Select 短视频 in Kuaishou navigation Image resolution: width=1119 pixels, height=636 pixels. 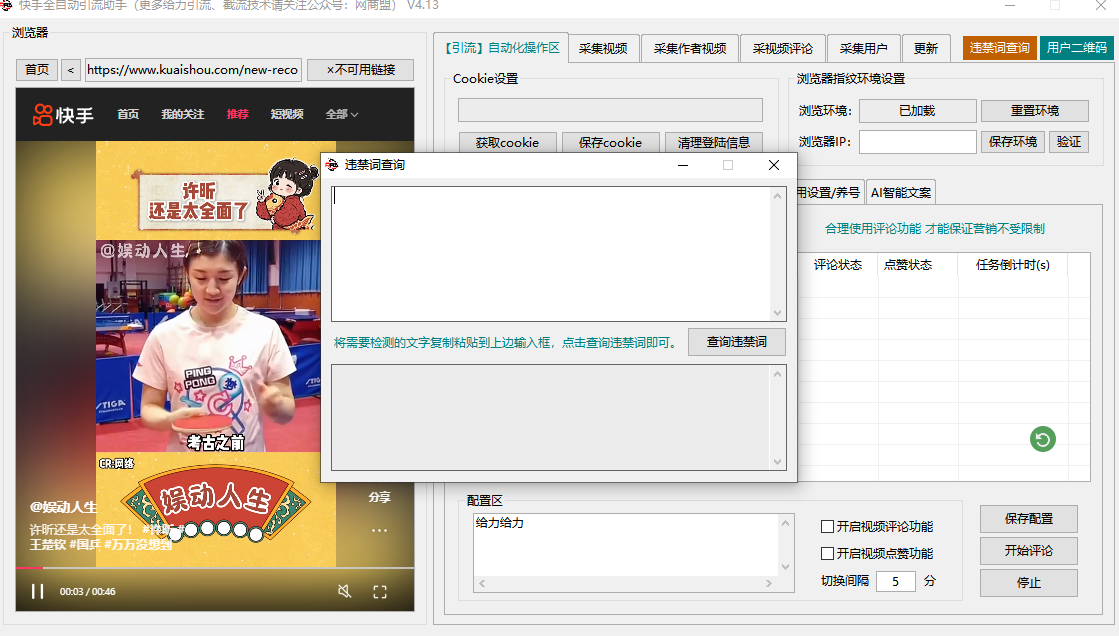pos(287,114)
